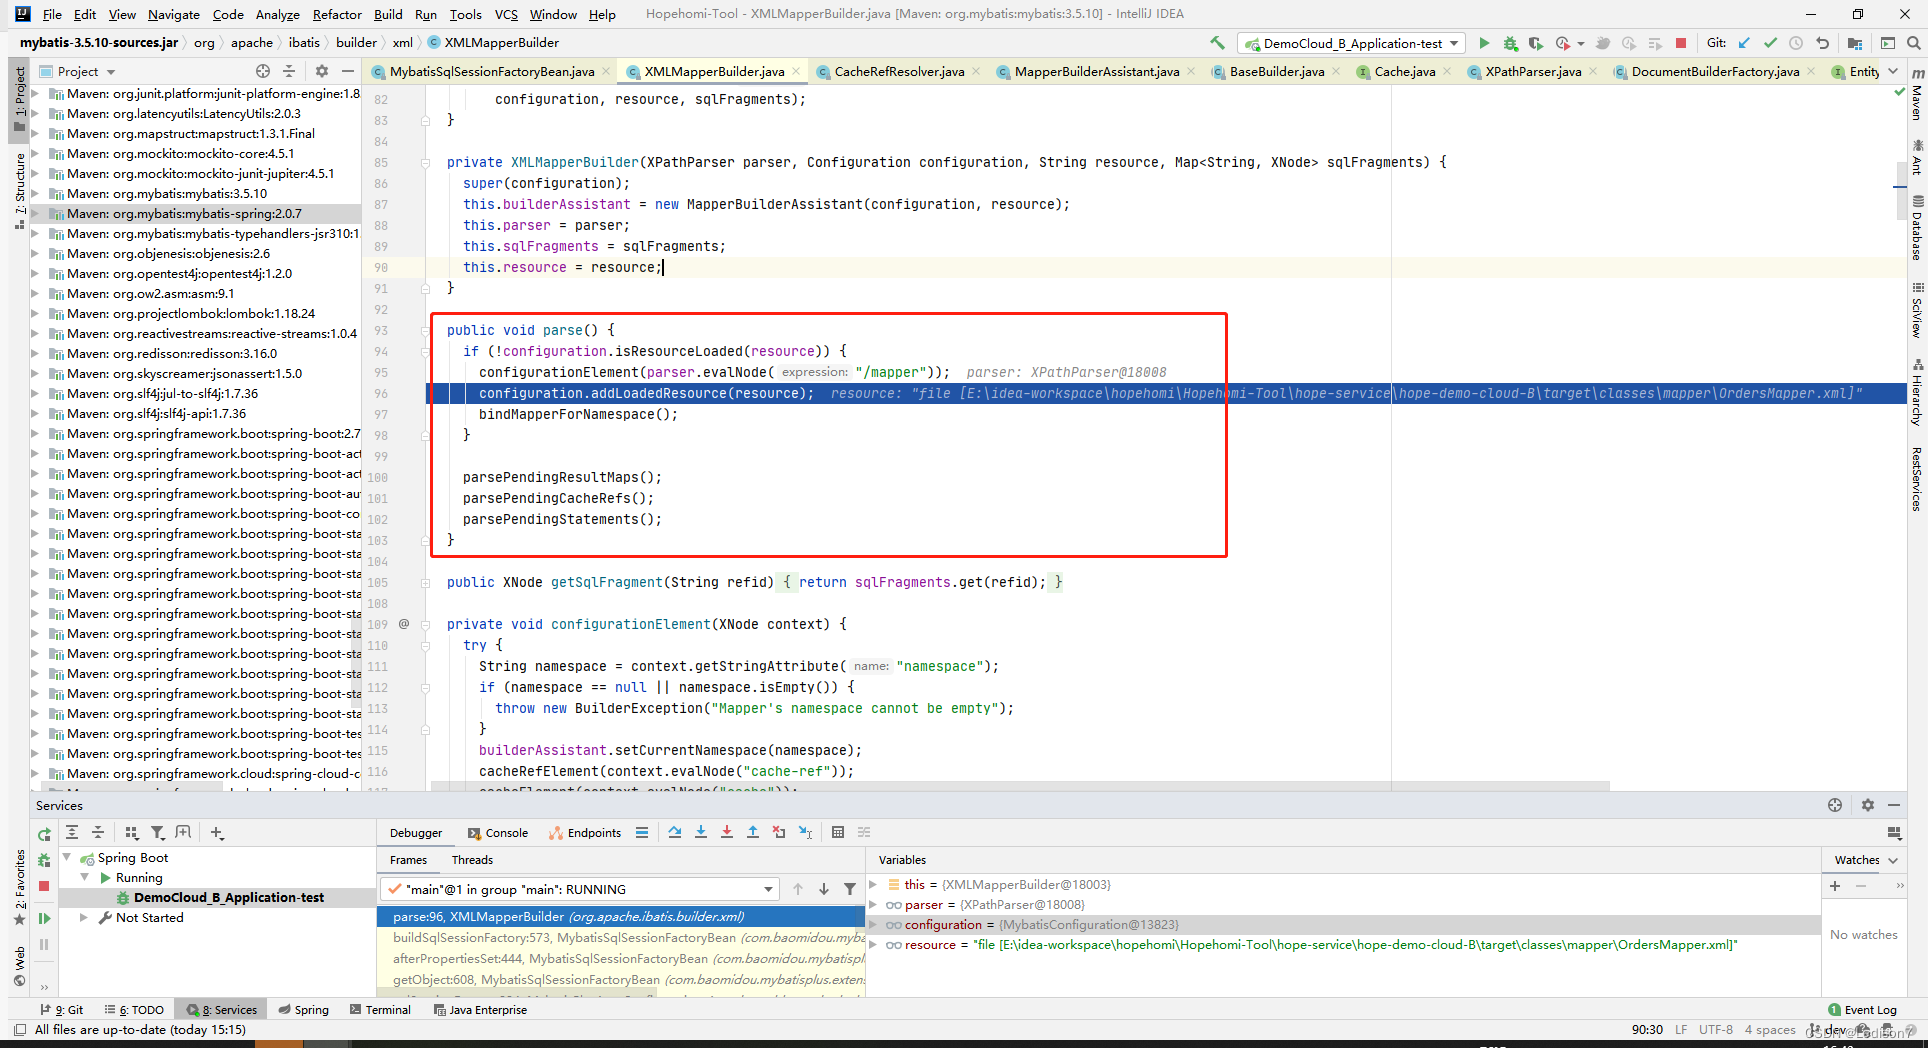Open the Endpoints tab

[x=585, y=833]
